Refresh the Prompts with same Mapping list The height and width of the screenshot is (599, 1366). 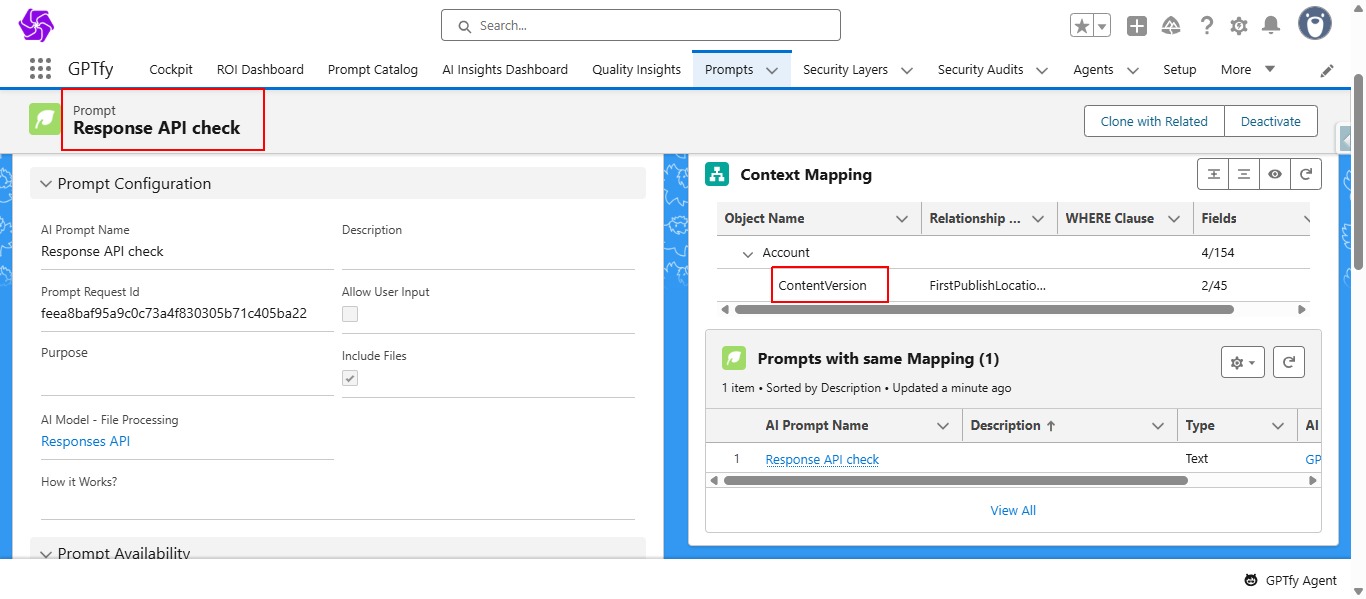(1289, 362)
